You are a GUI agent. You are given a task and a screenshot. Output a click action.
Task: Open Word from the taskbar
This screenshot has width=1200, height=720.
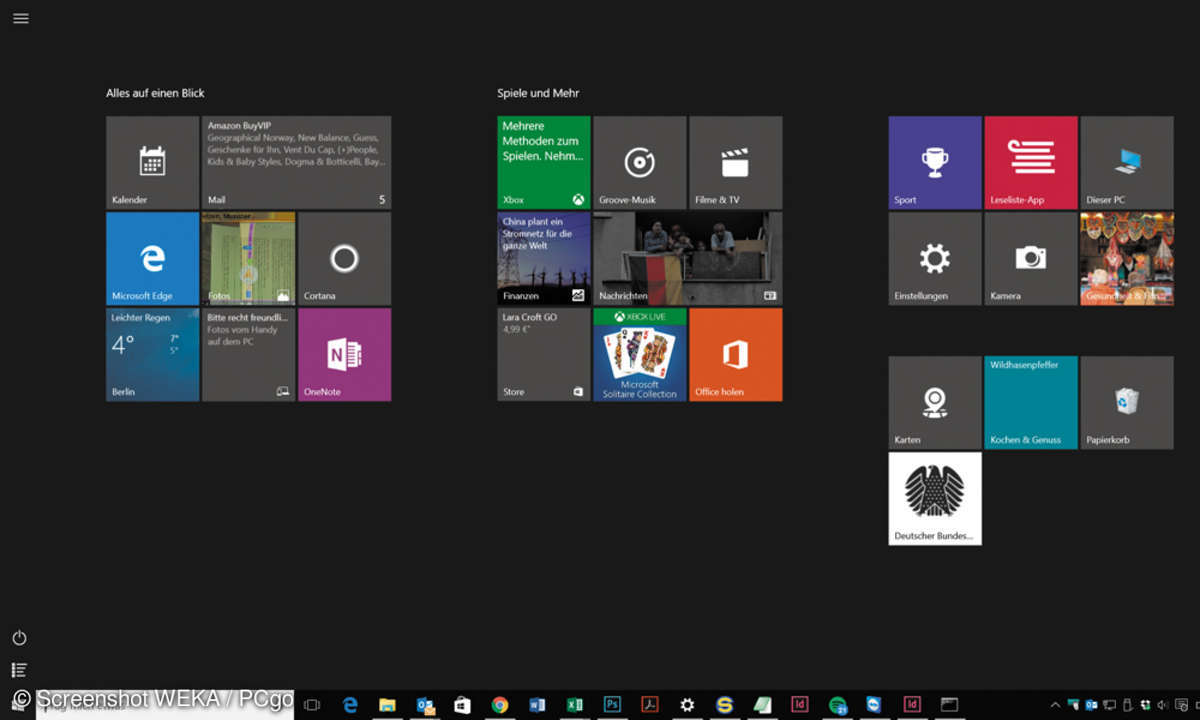pos(537,705)
